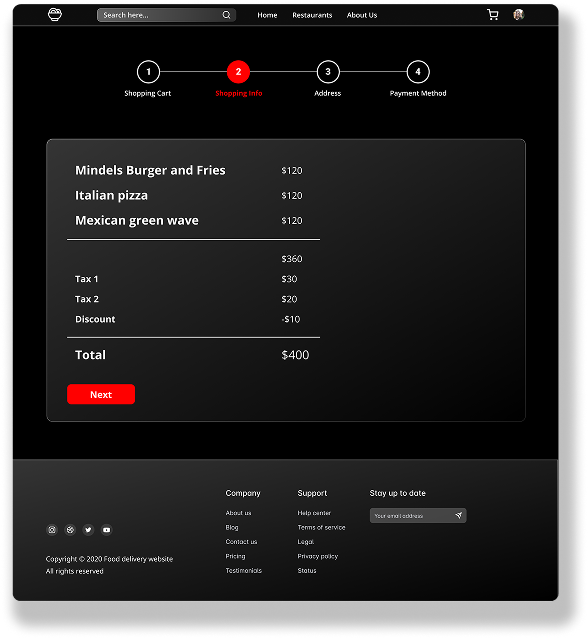588x639 pixels.
Task: Click 'Mindels Burger and Fries' item
Action: [150, 170]
